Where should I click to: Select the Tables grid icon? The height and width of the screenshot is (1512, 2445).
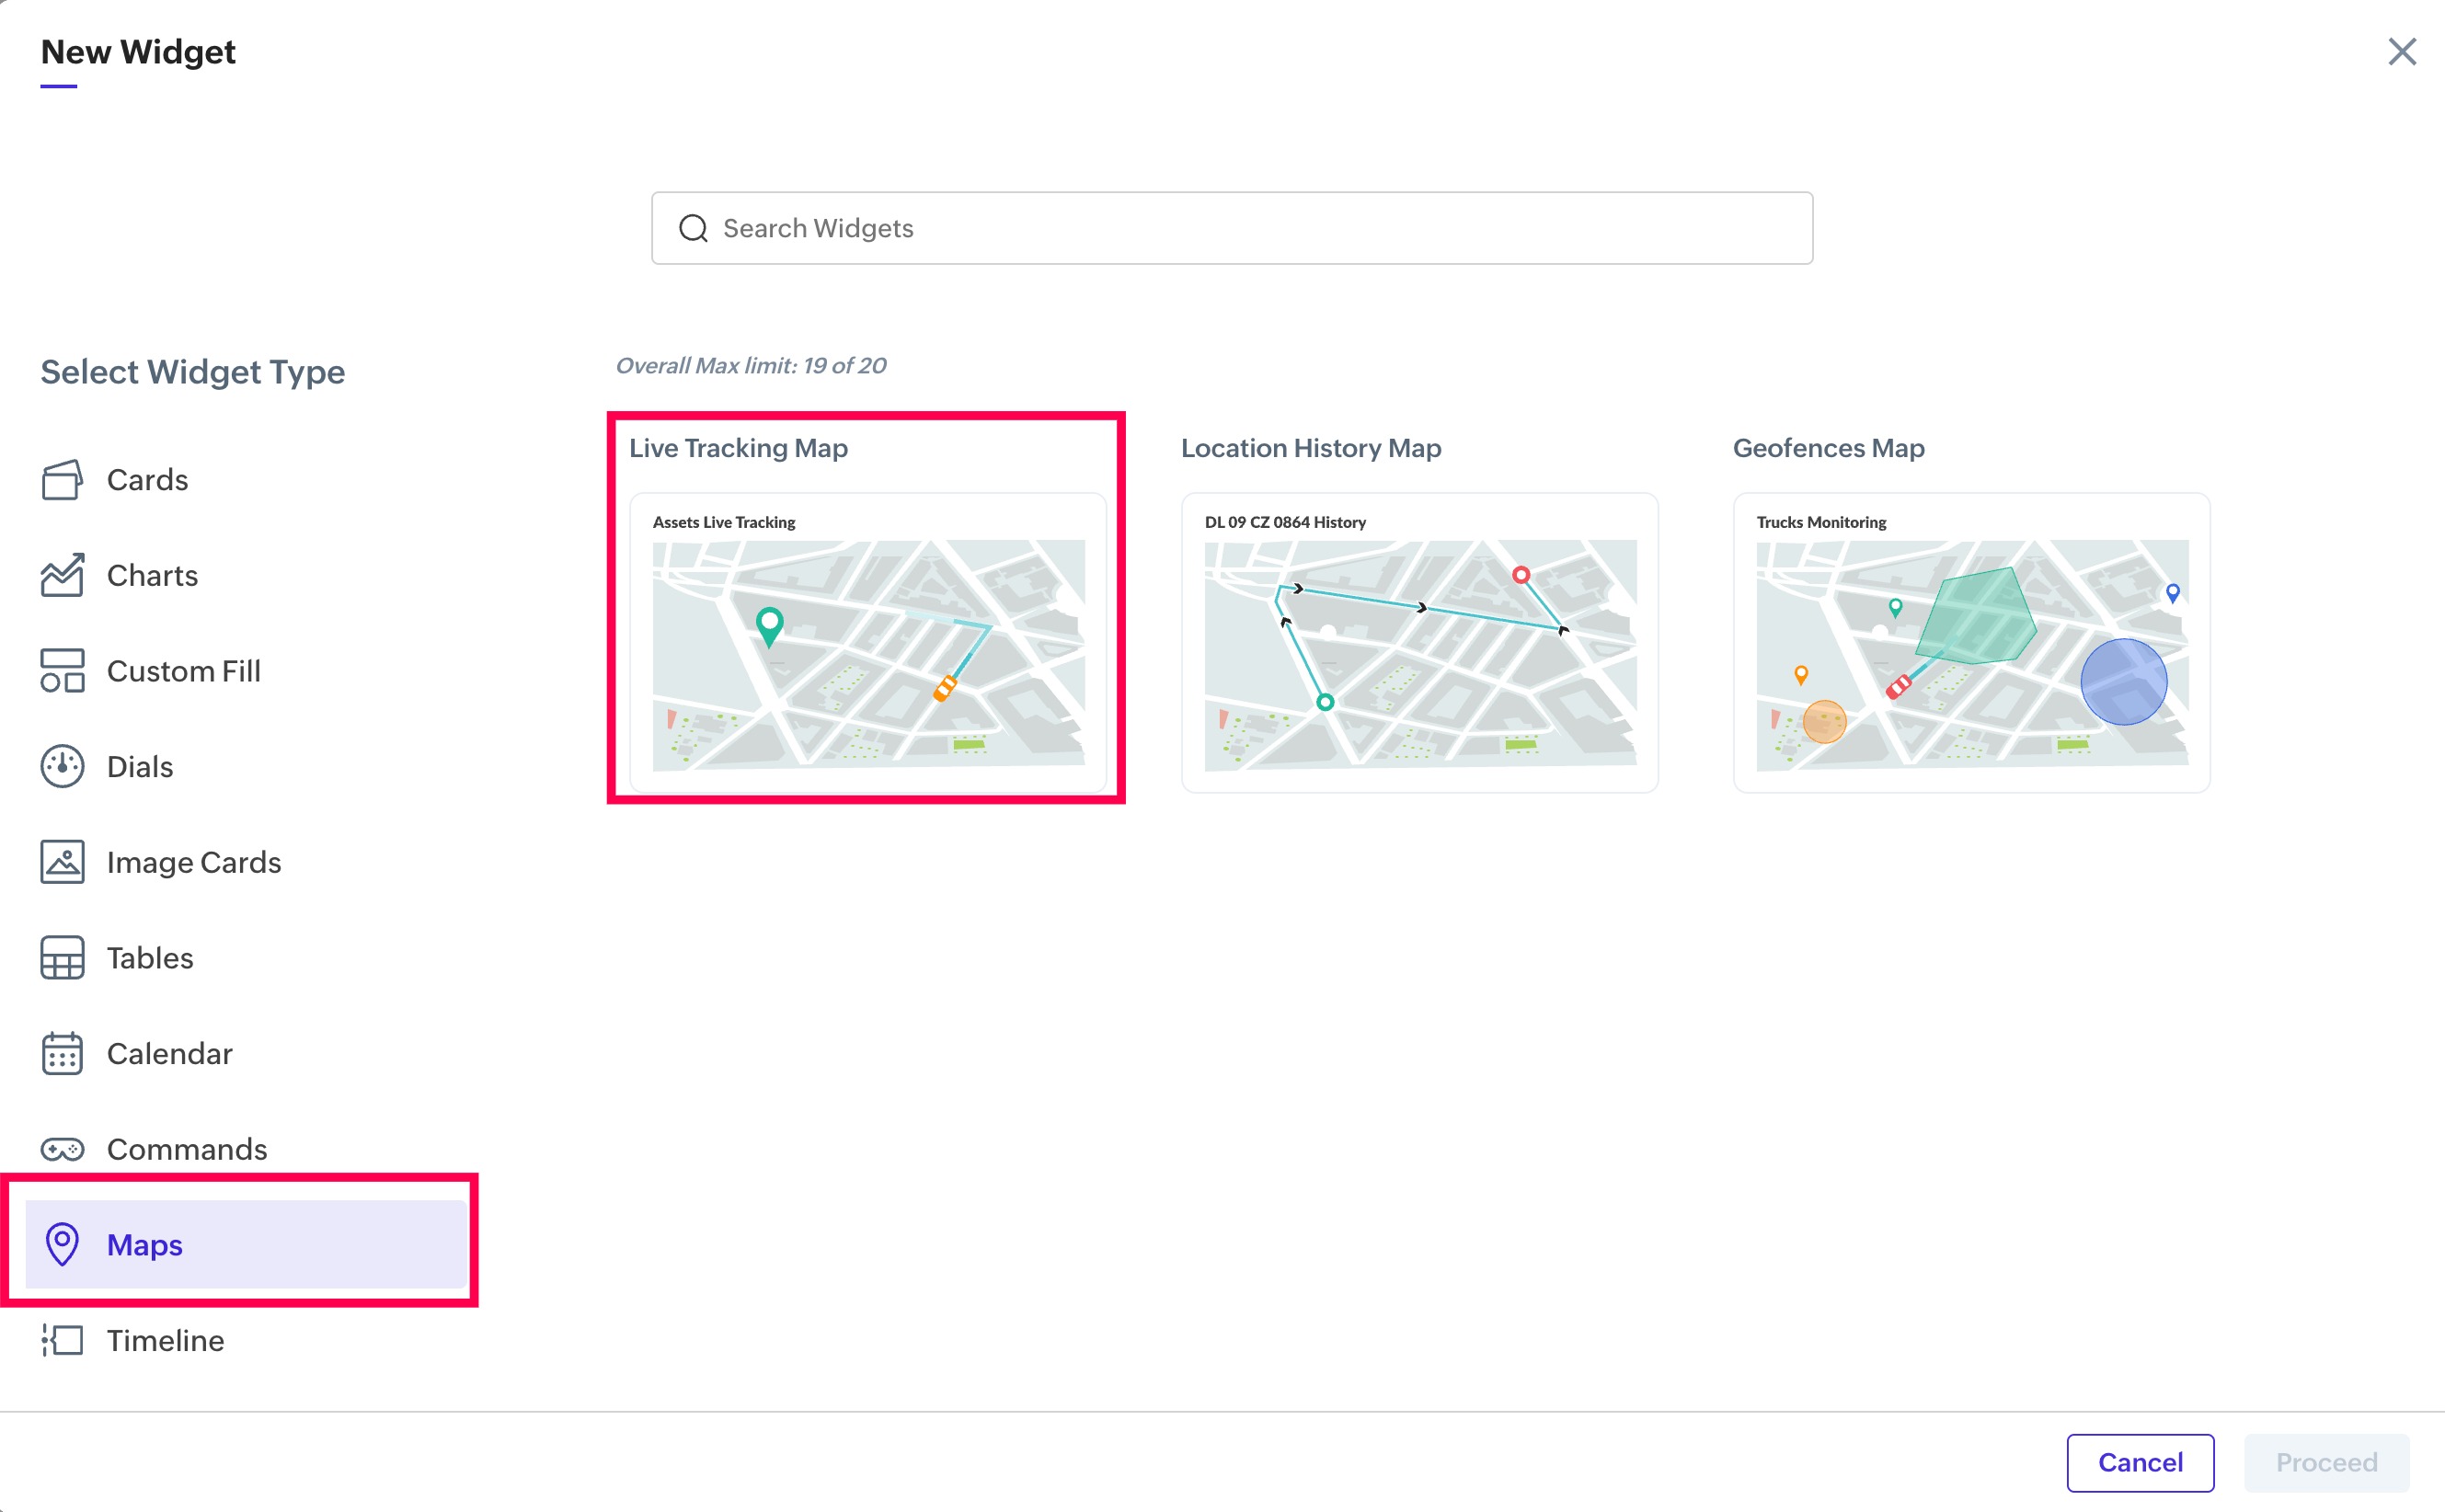tap(62, 958)
